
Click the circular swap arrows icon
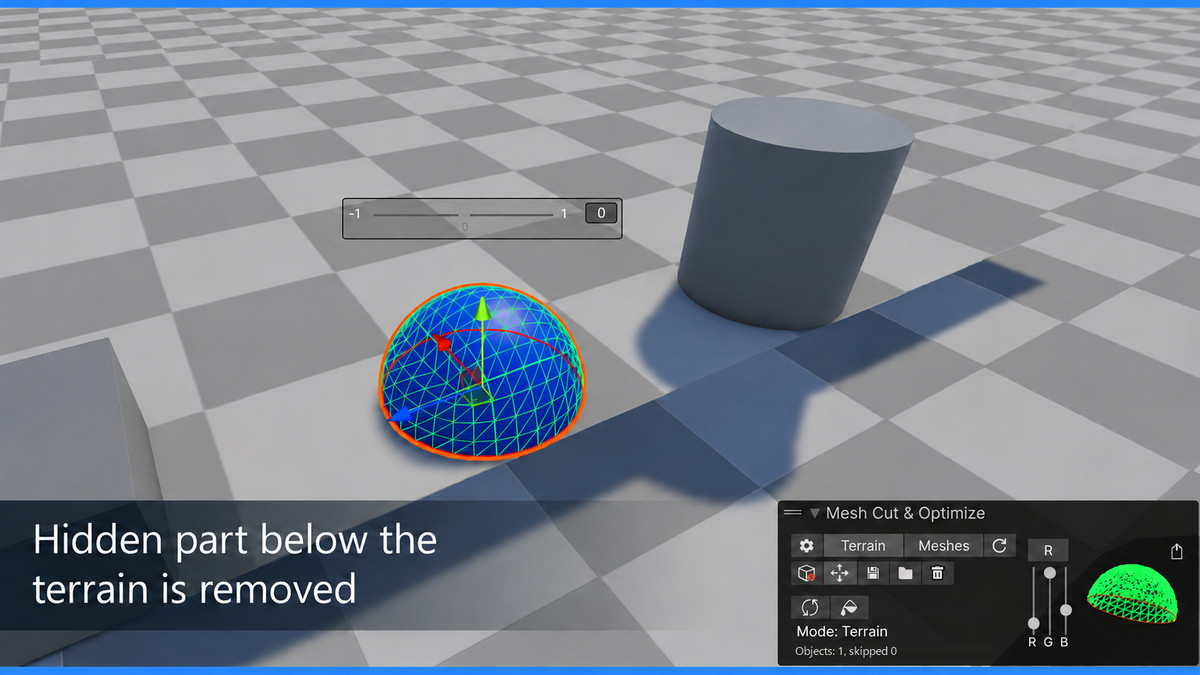(810, 607)
